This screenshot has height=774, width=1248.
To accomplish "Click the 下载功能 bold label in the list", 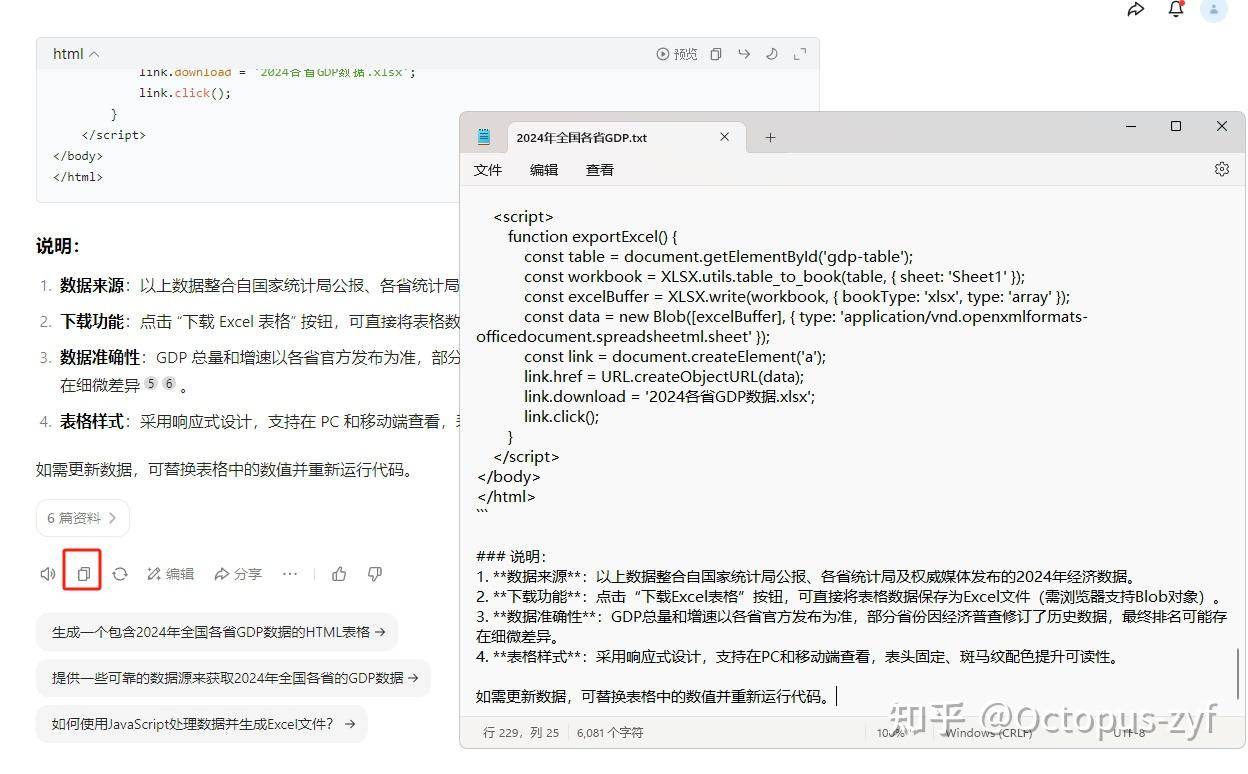I will [x=92, y=322].
